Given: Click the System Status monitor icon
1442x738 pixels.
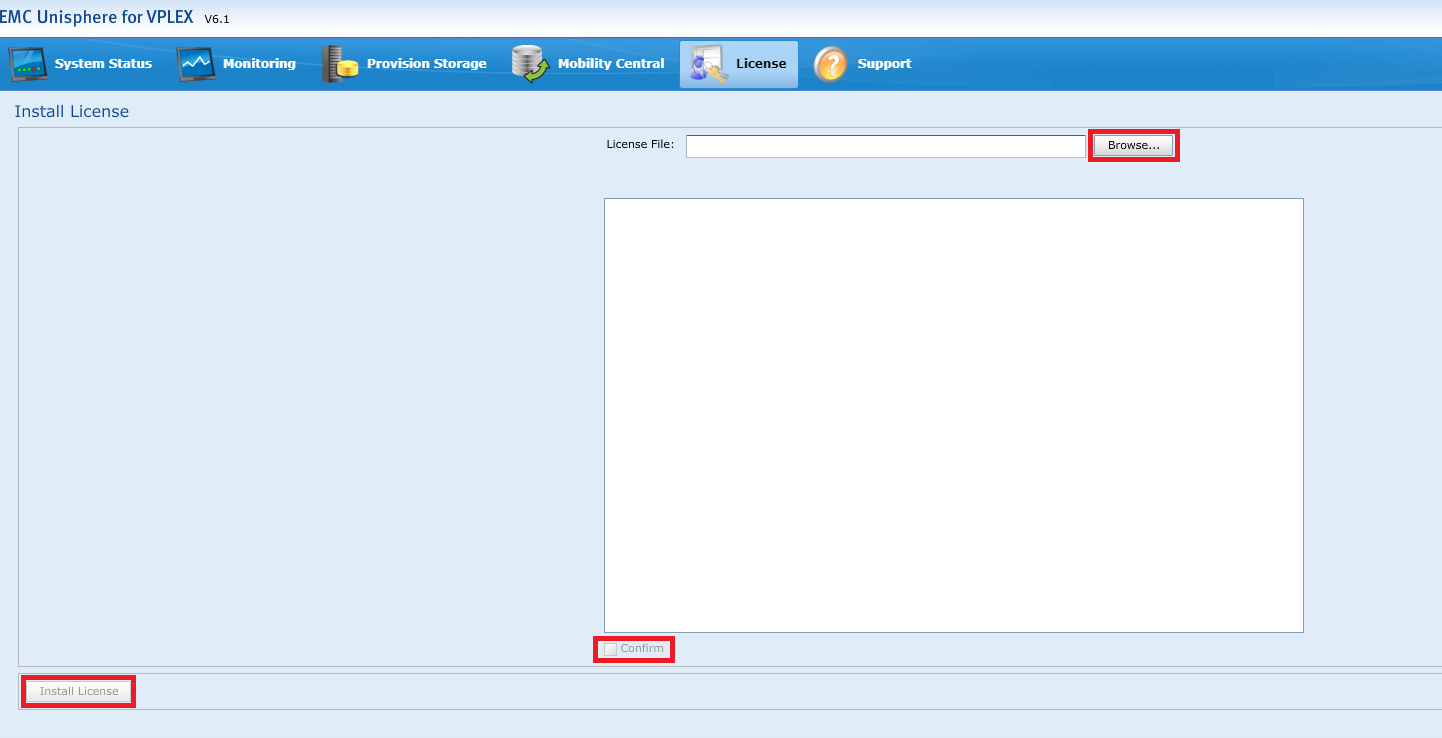Looking at the screenshot, I should pyautogui.click(x=27, y=63).
